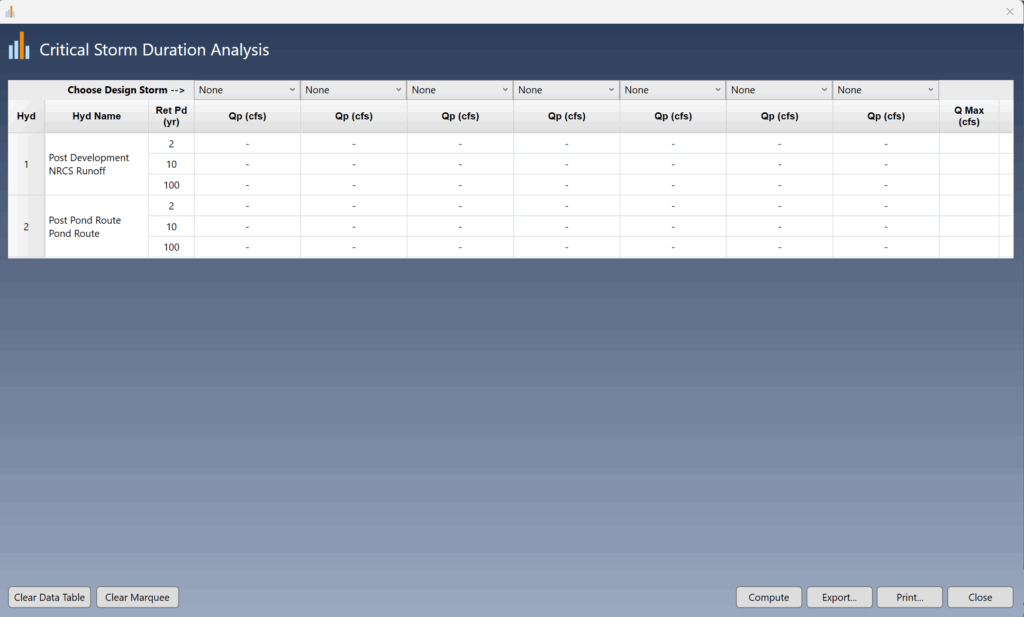
Task: Click Clear Data Table
Action: coord(48,597)
